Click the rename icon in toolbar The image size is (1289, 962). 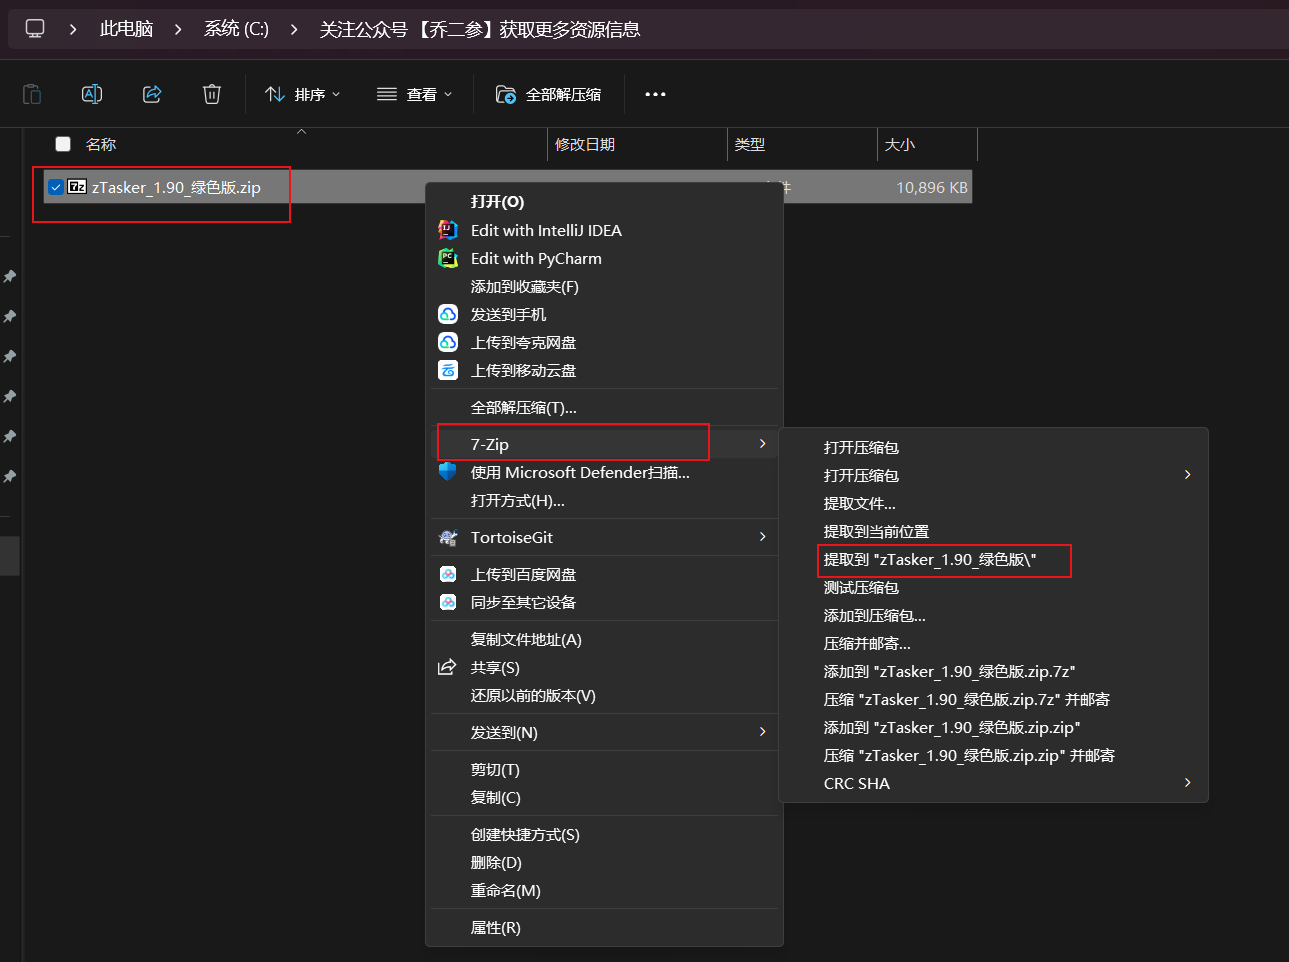(92, 94)
